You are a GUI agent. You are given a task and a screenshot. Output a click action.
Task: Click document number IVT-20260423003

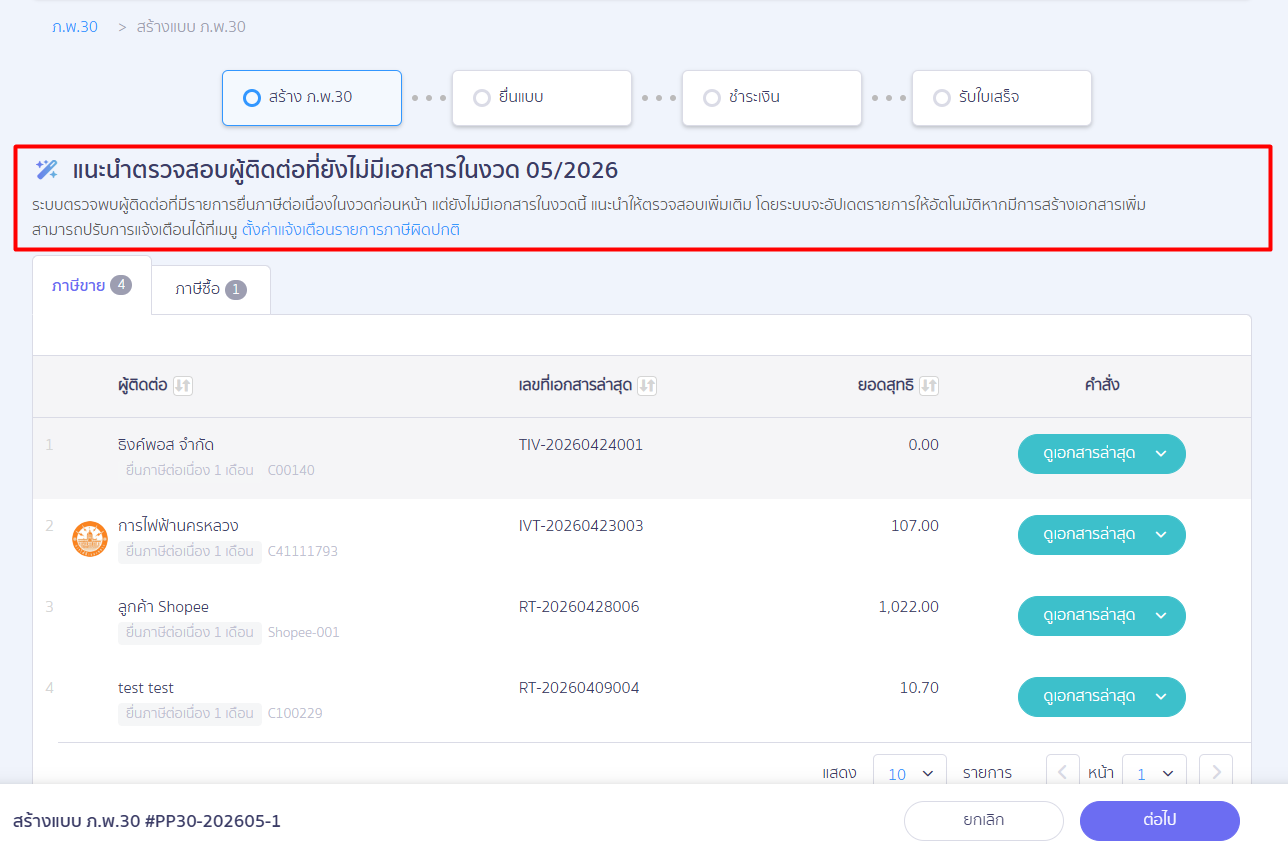coord(581,526)
